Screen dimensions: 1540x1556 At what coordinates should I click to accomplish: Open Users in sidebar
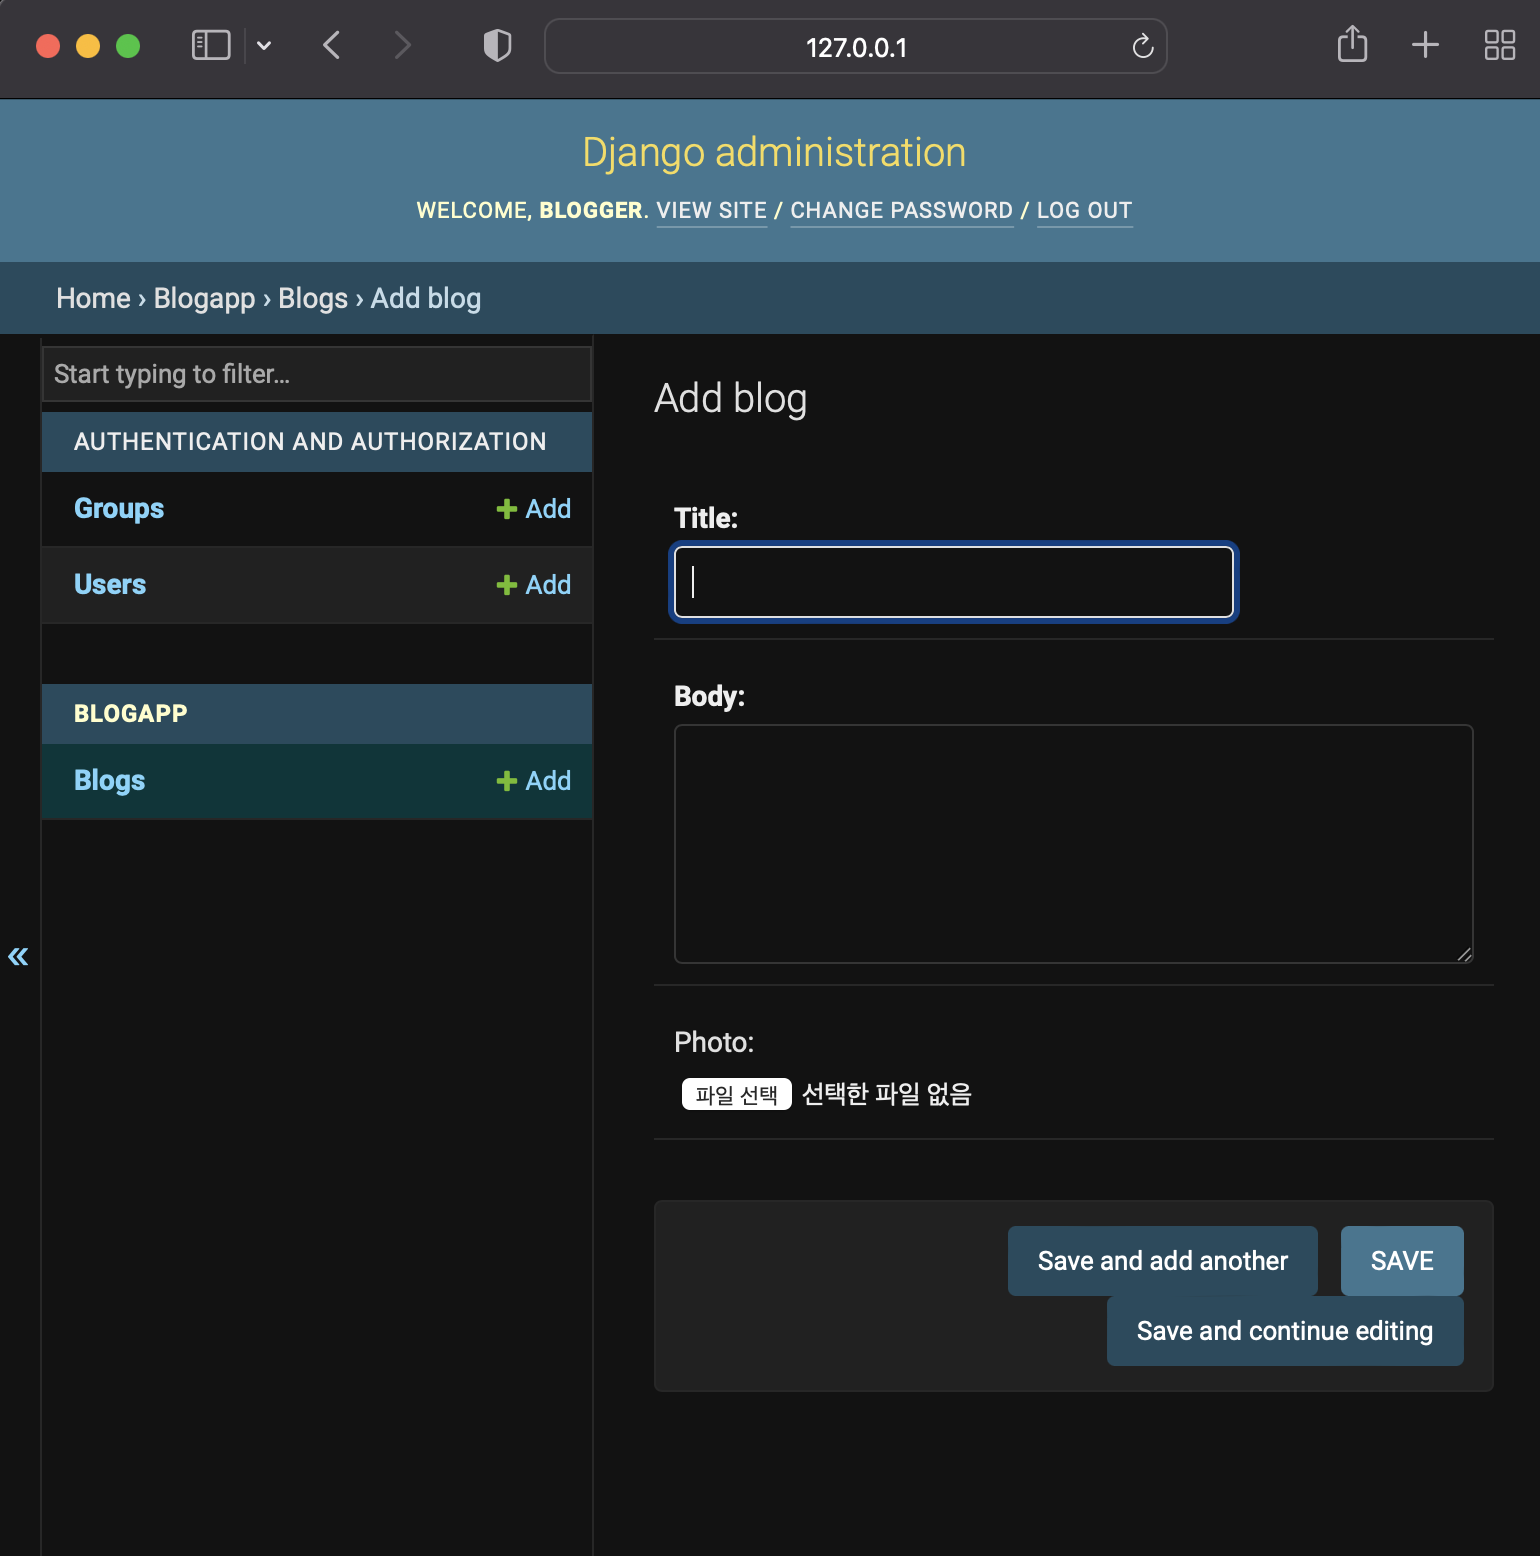pos(110,584)
